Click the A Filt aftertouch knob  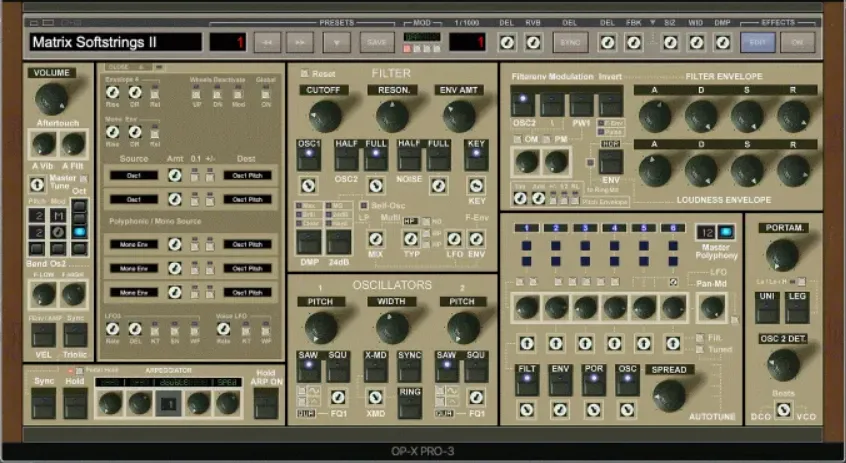73,144
